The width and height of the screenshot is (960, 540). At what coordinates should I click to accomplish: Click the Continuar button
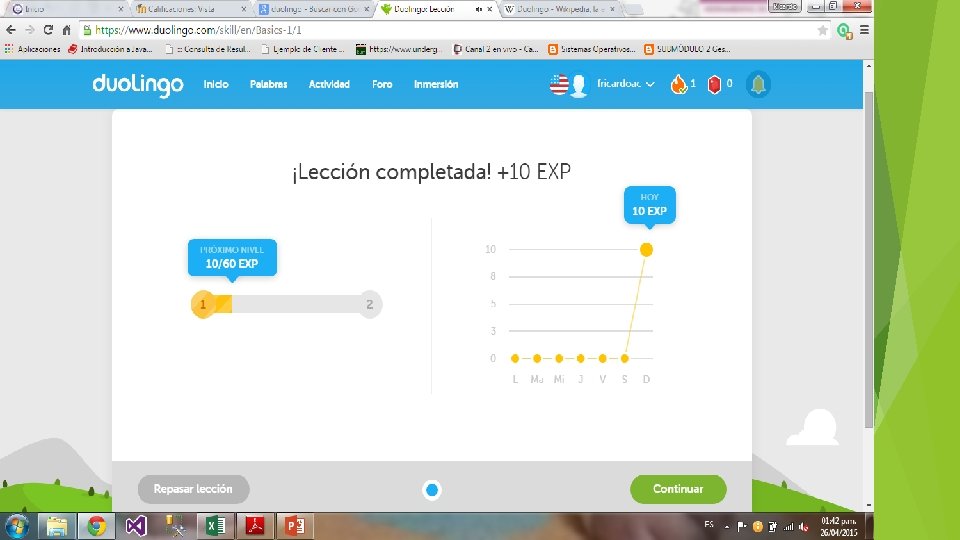pyautogui.click(x=678, y=489)
